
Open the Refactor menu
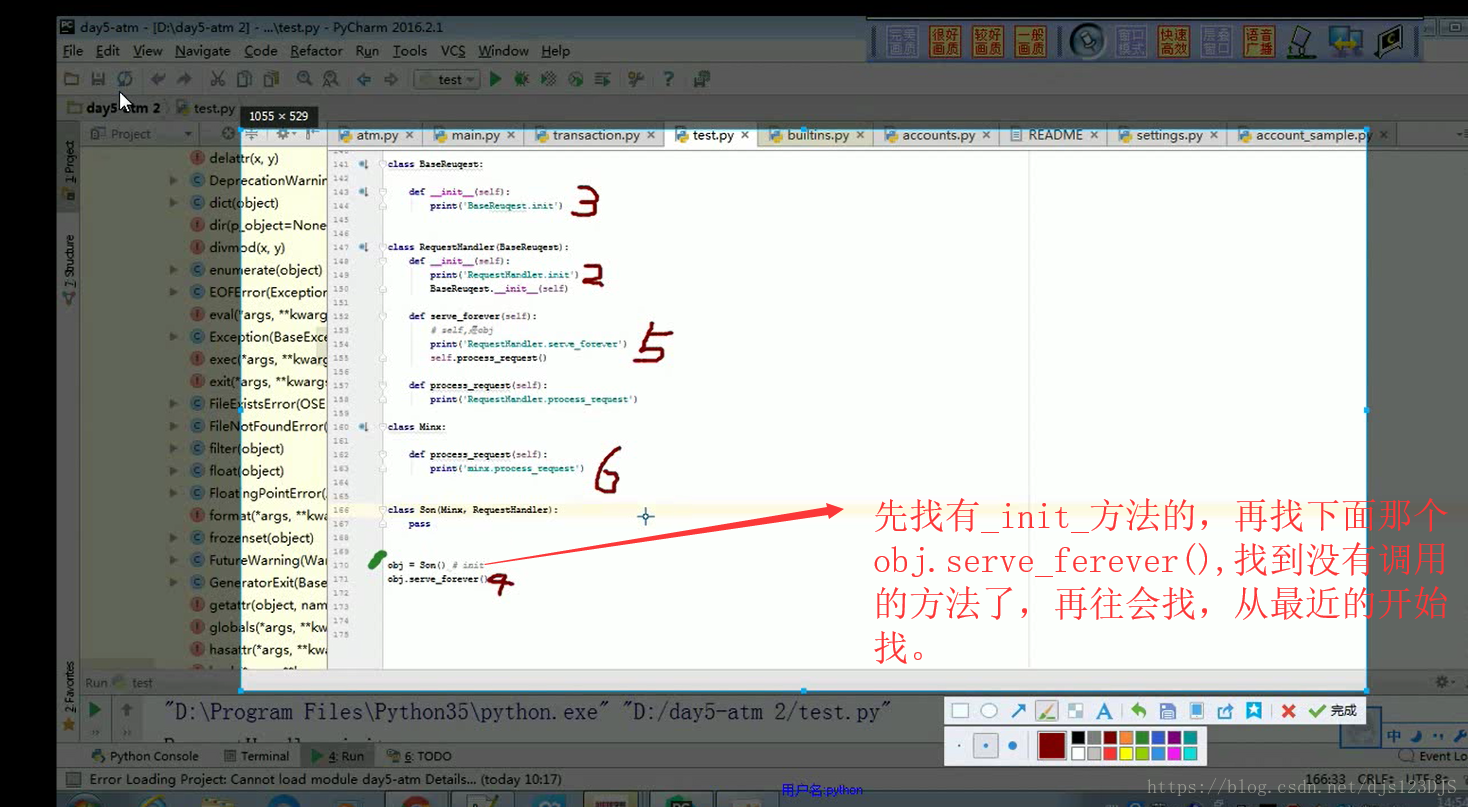click(x=316, y=51)
